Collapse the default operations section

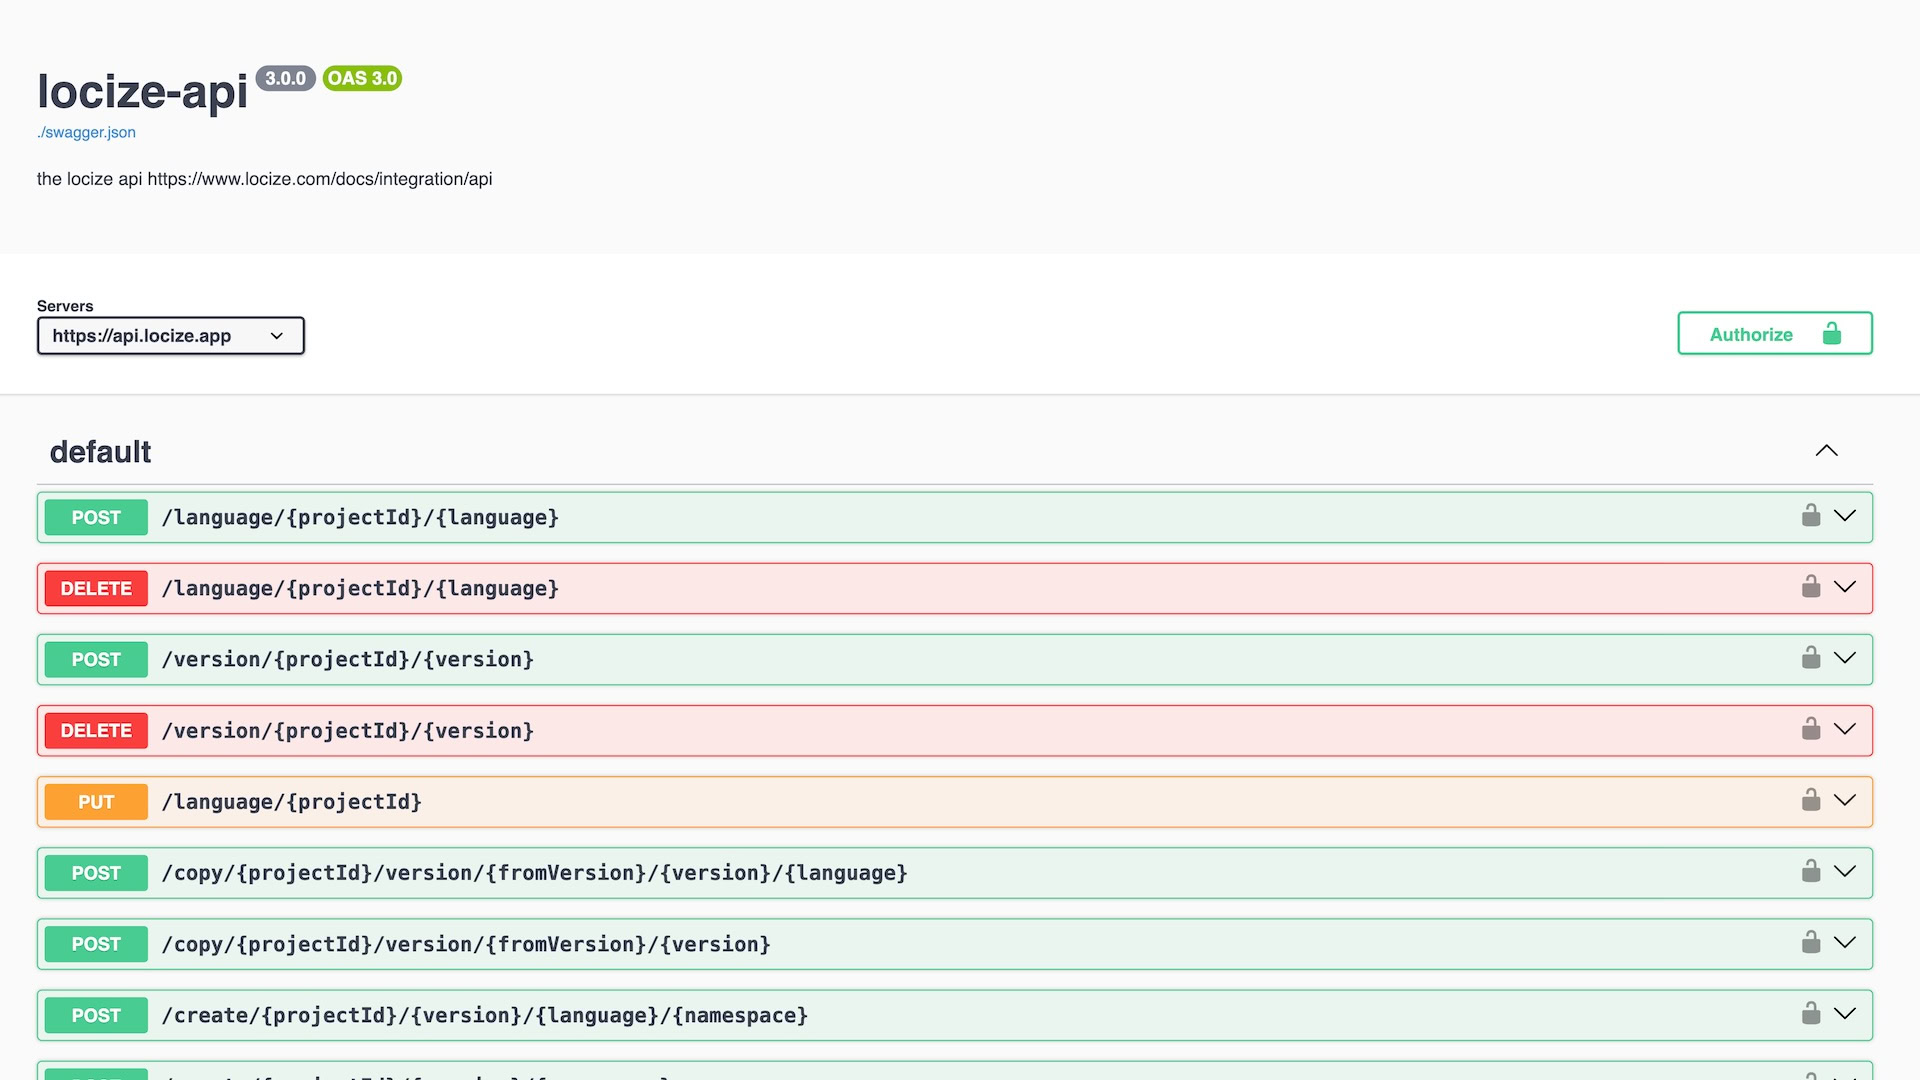coord(1827,450)
